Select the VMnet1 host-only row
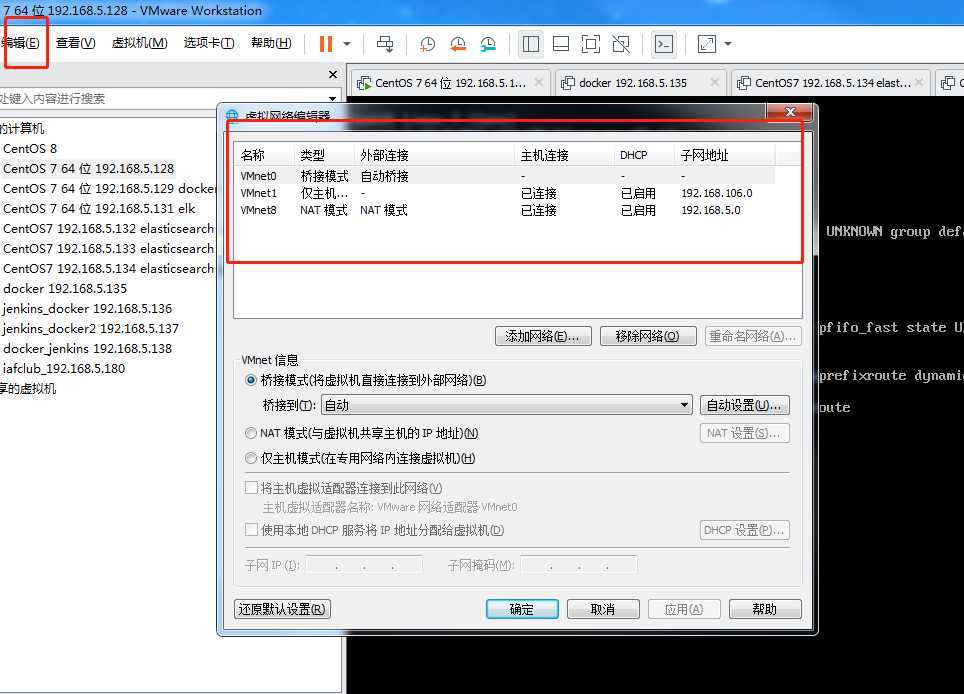Image resolution: width=964 pixels, height=694 pixels. tap(505, 193)
